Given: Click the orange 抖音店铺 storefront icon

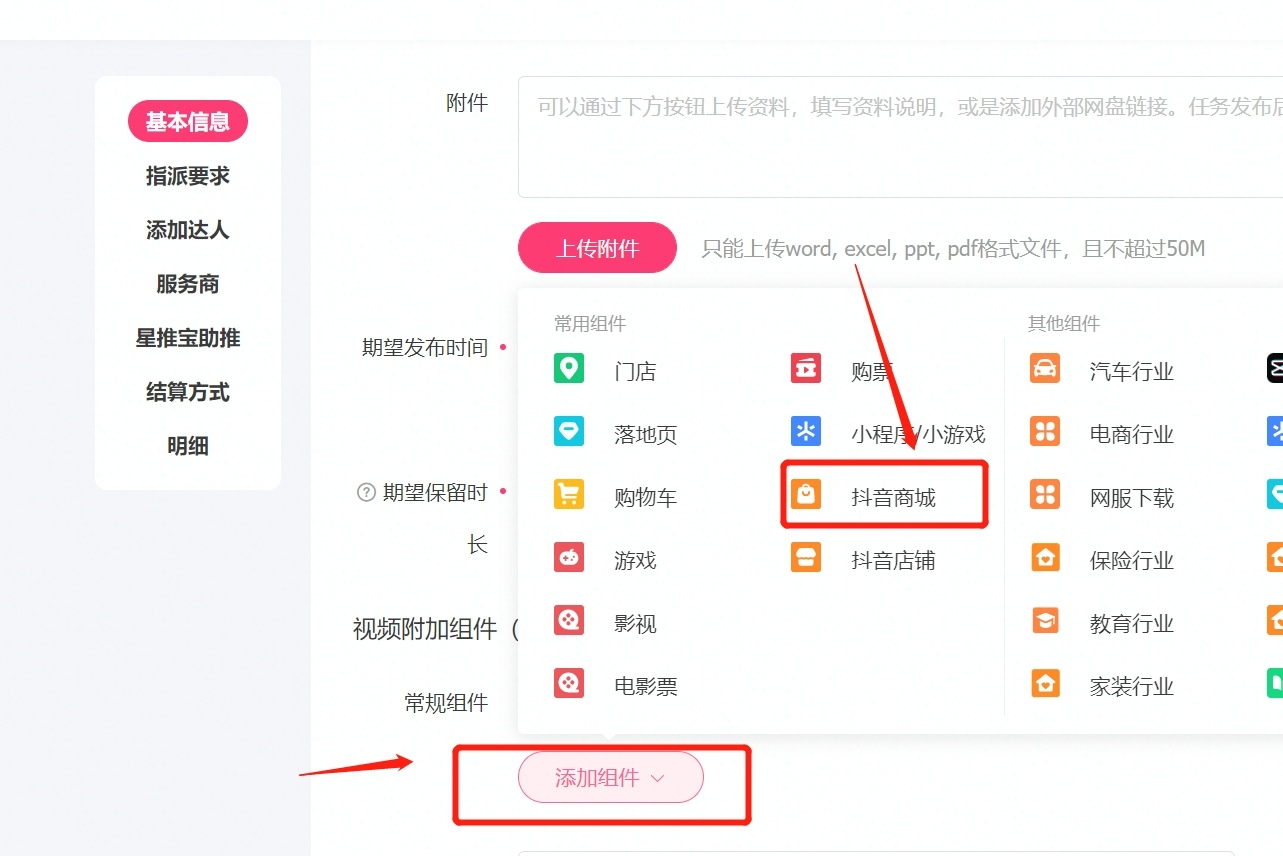Looking at the screenshot, I should click(806, 558).
